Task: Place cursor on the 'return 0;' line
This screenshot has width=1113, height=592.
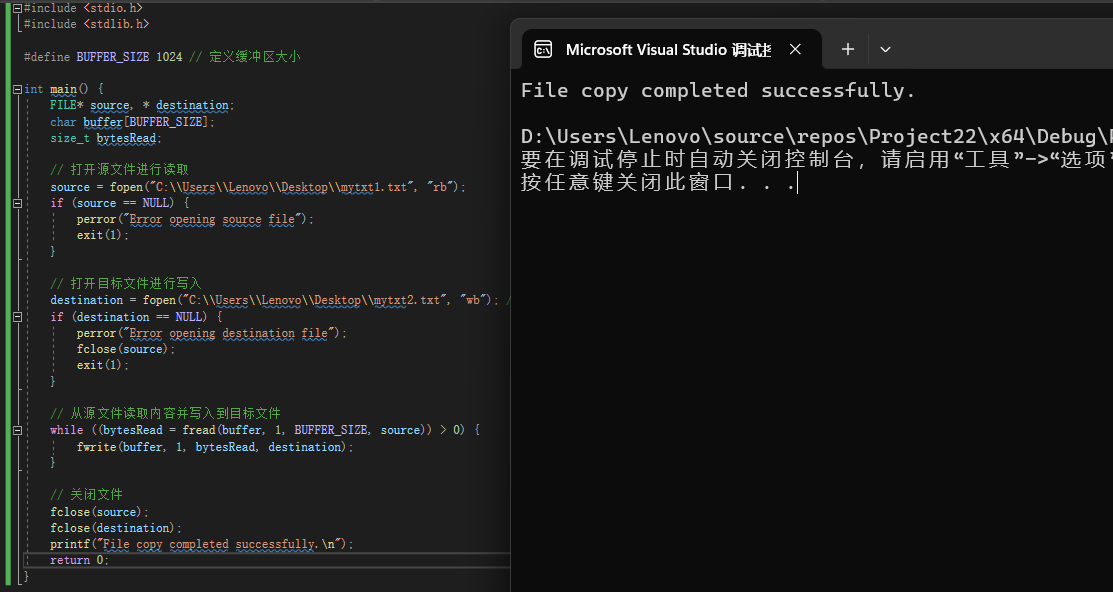Action: tap(79, 560)
